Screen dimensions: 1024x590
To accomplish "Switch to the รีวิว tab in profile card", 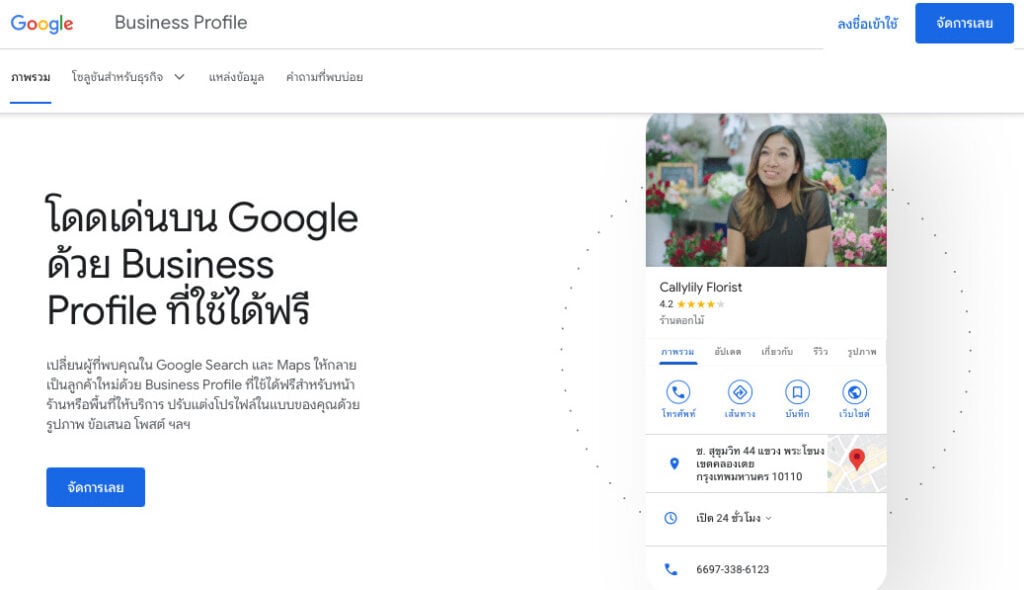I will [x=820, y=352].
